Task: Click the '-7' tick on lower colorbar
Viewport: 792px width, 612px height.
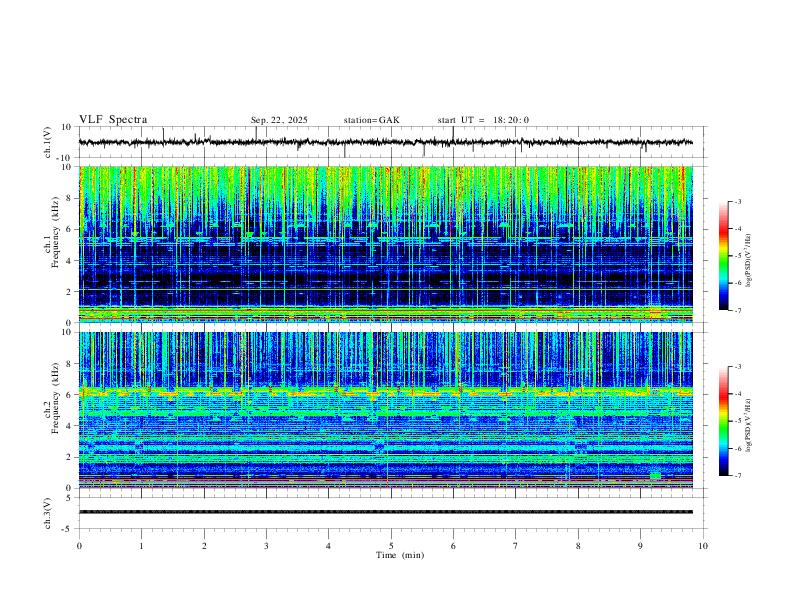Action: pos(738,475)
